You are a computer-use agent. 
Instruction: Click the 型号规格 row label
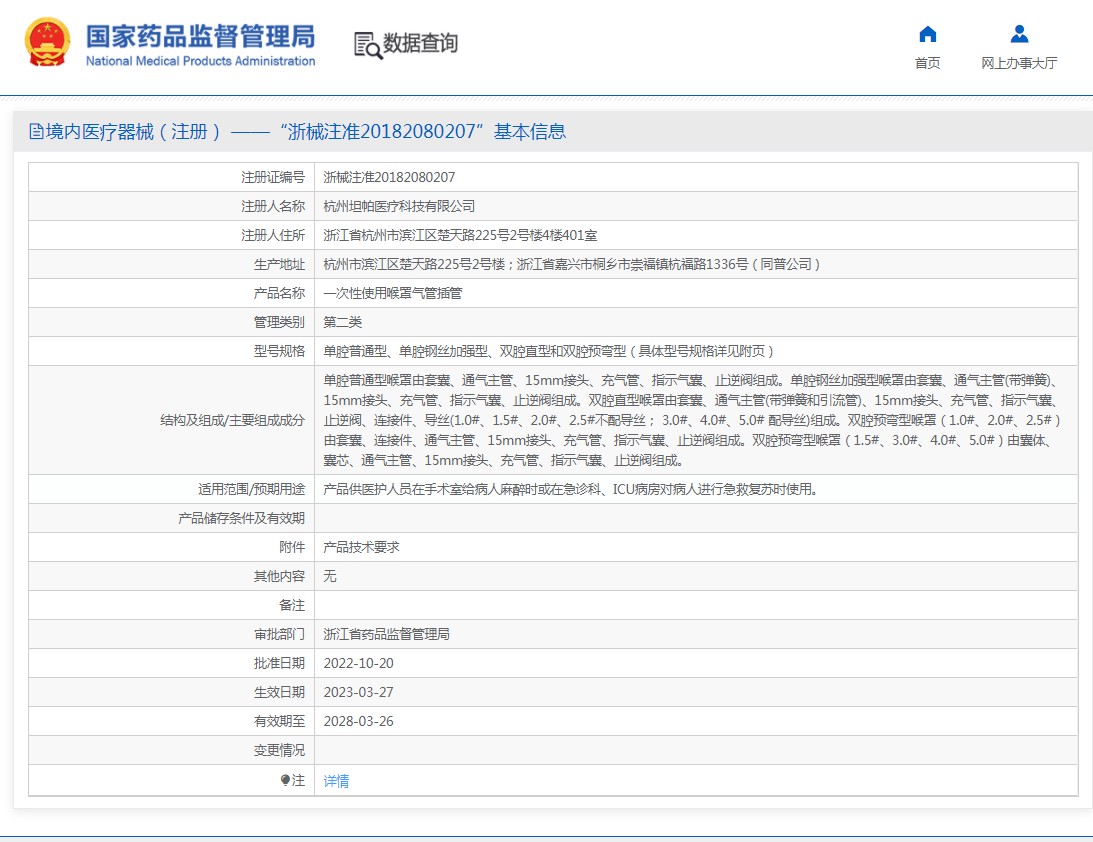pyautogui.click(x=280, y=351)
